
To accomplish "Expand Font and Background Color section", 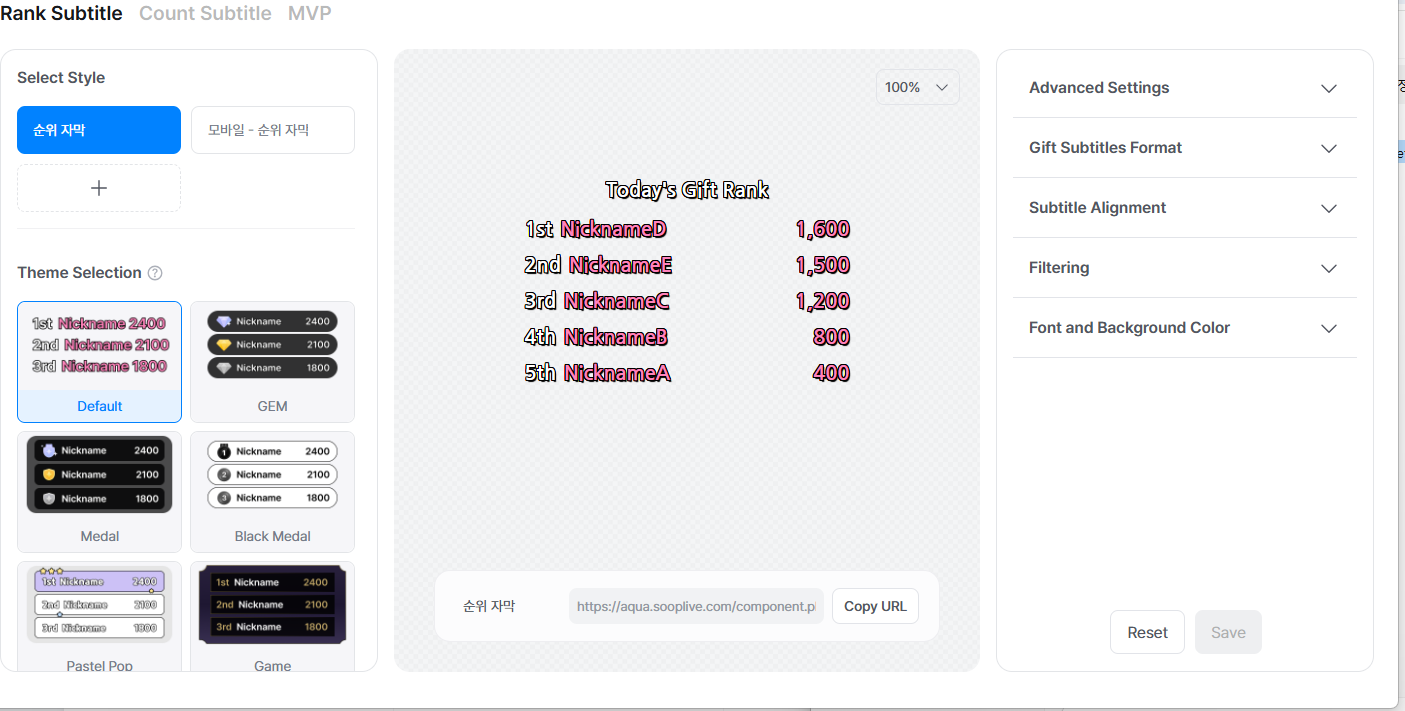I will pyautogui.click(x=1184, y=328).
